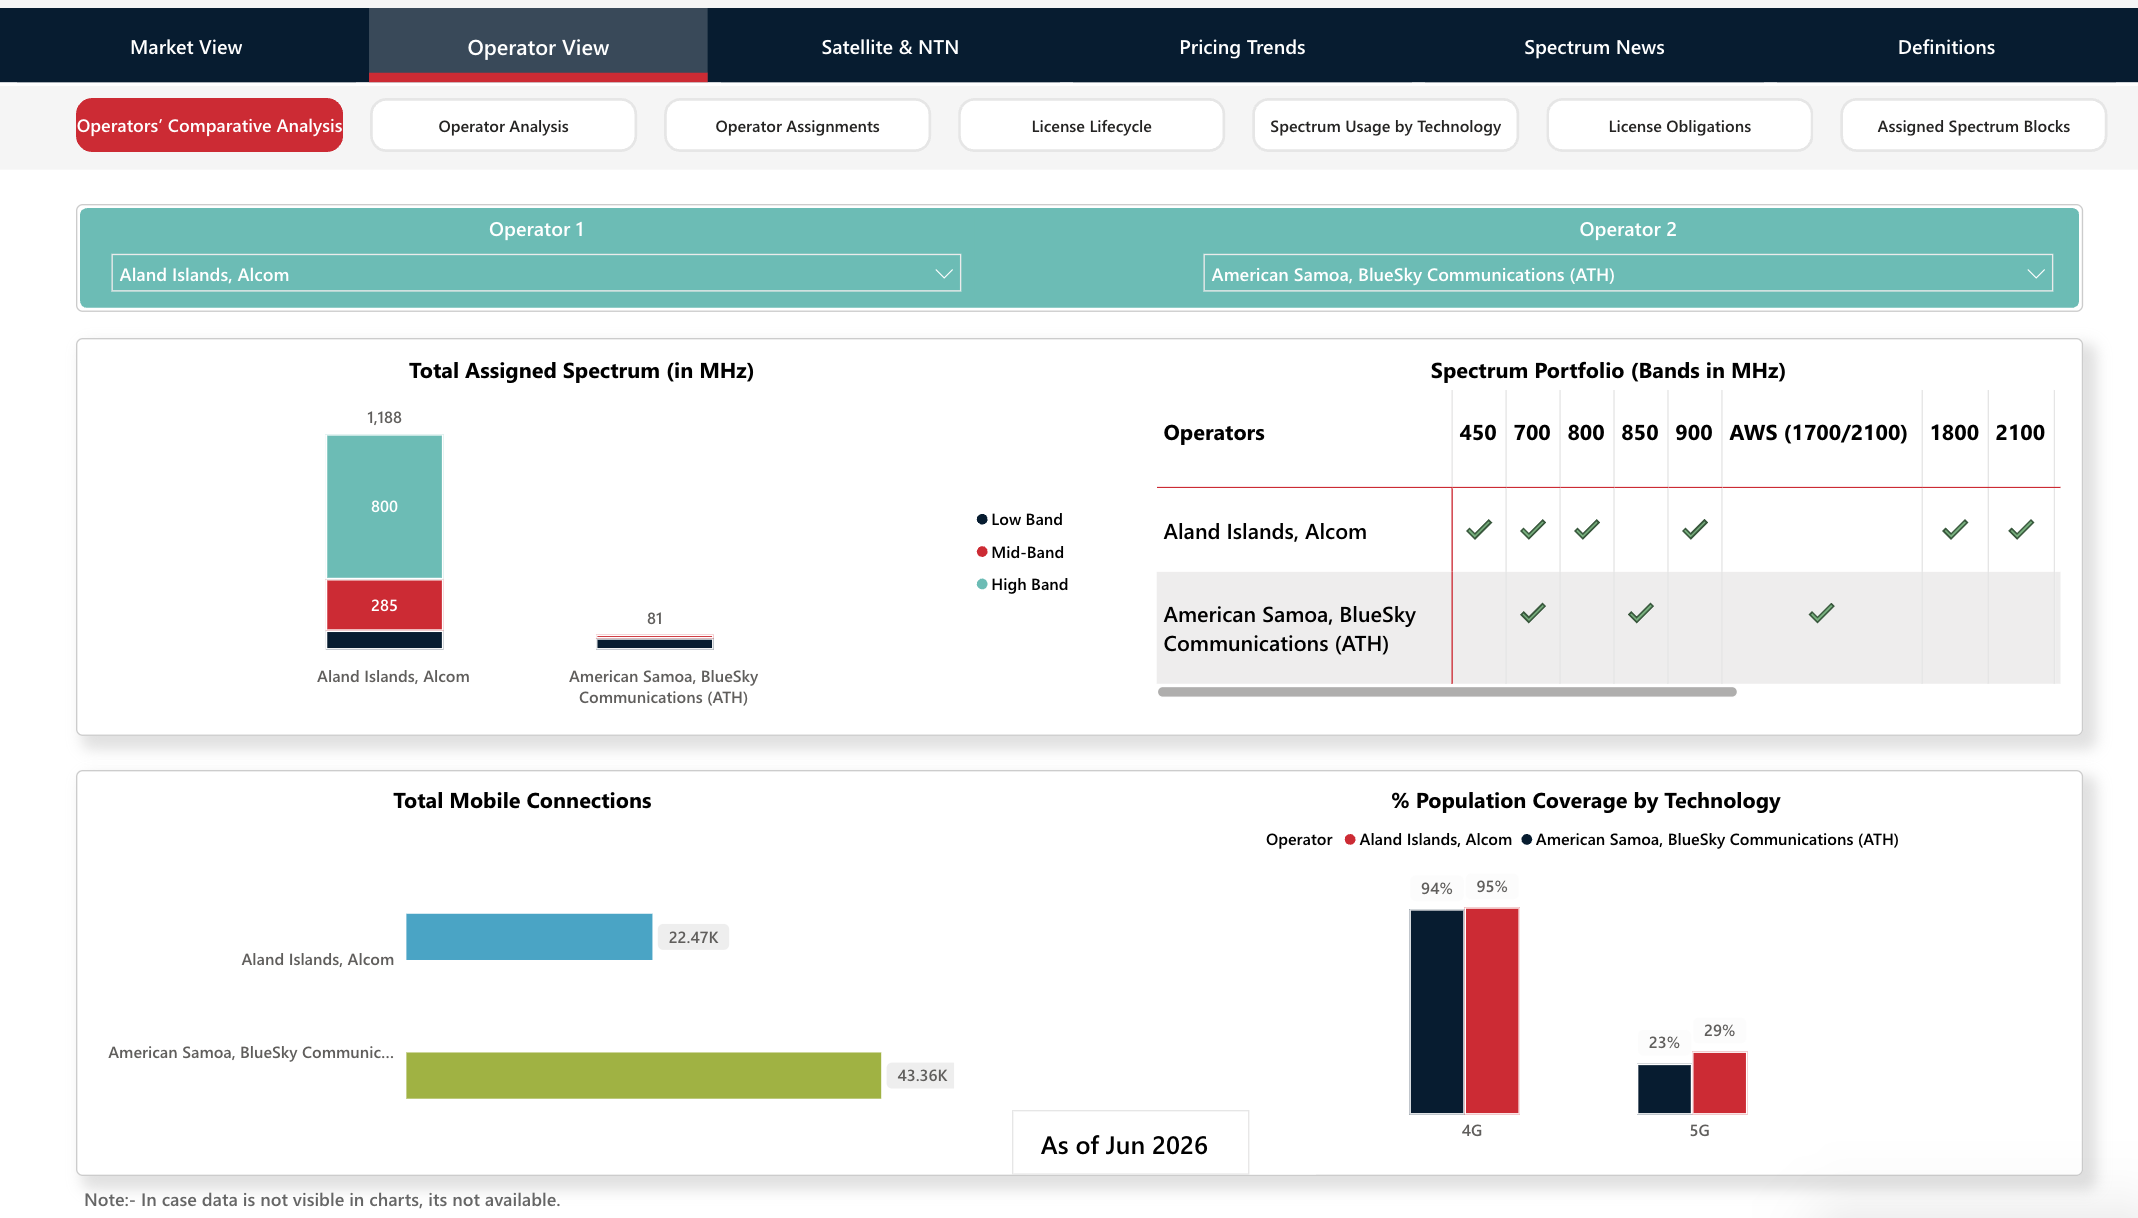Select the 29% red 5G coverage bar

pyautogui.click(x=1719, y=1082)
